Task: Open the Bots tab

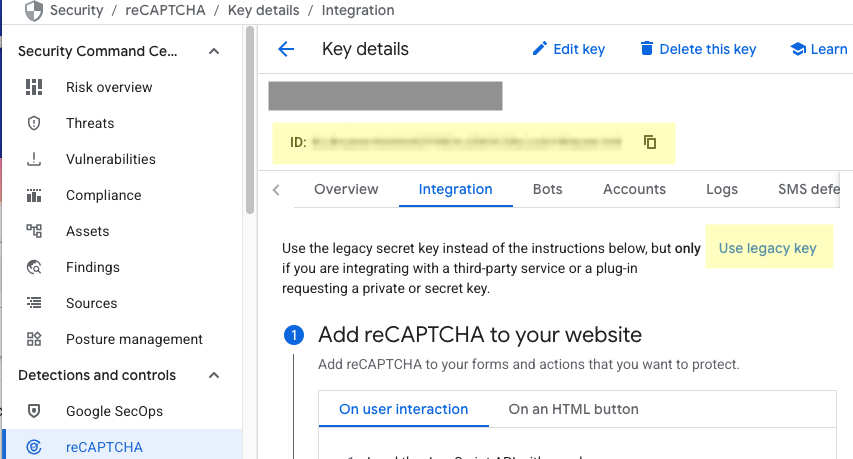Action: (x=547, y=189)
